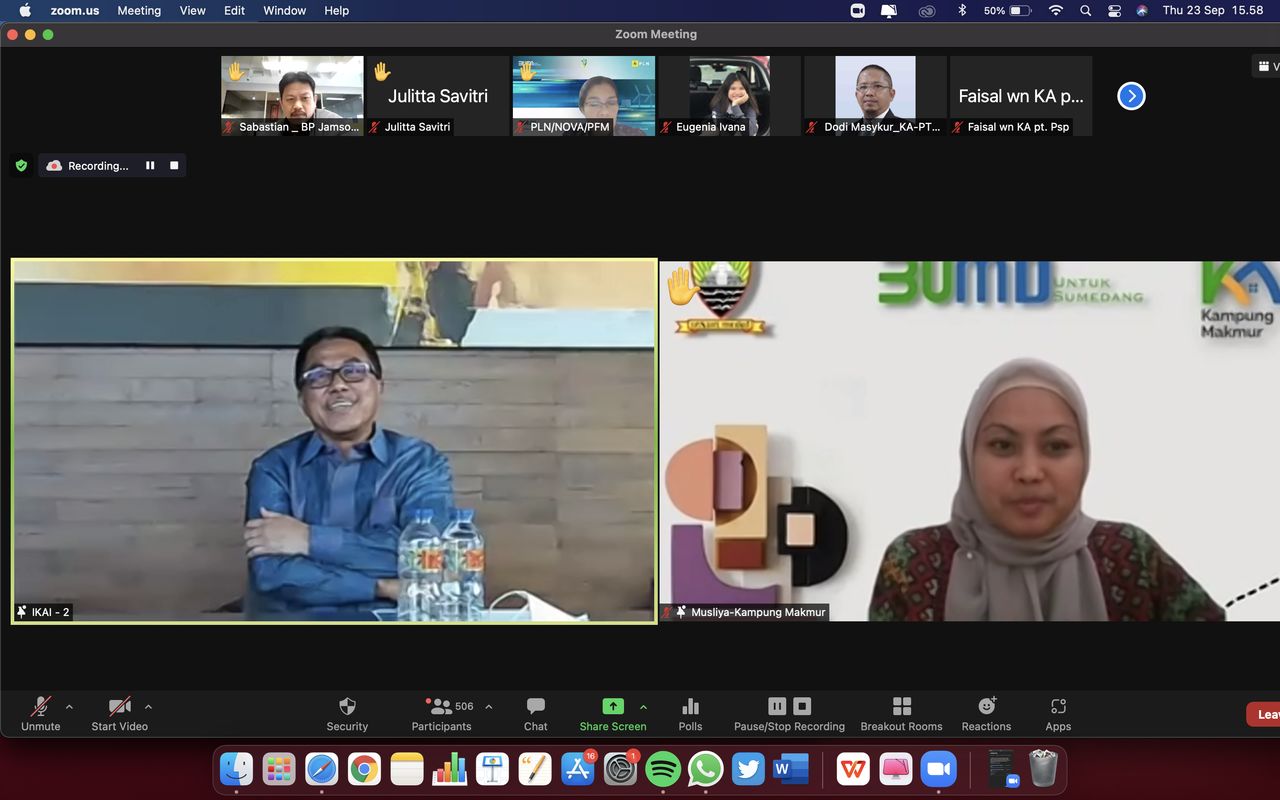Open the zoom.us menu
This screenshot has width=1280, height=800.
73,10
